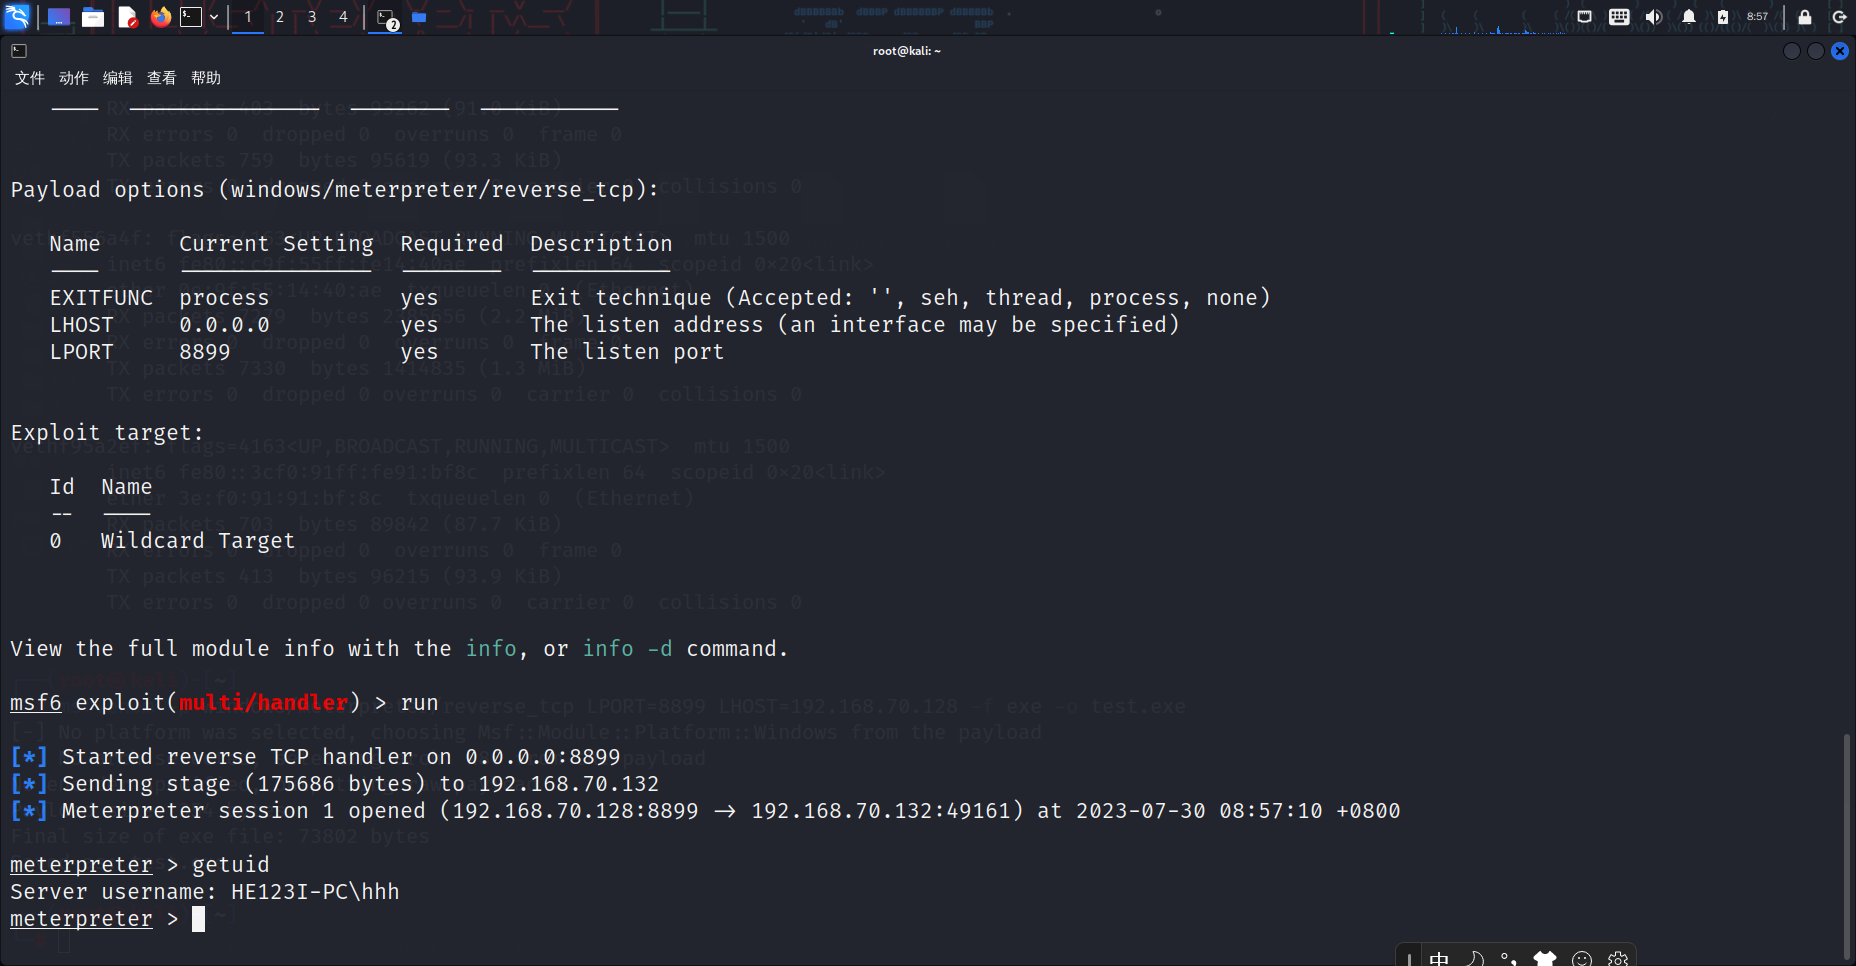Screen dimensions: 1856x966
Task: Toggle Chinese punctuation mode icon
Action: pyautogui.click(x=1509, y=958)
